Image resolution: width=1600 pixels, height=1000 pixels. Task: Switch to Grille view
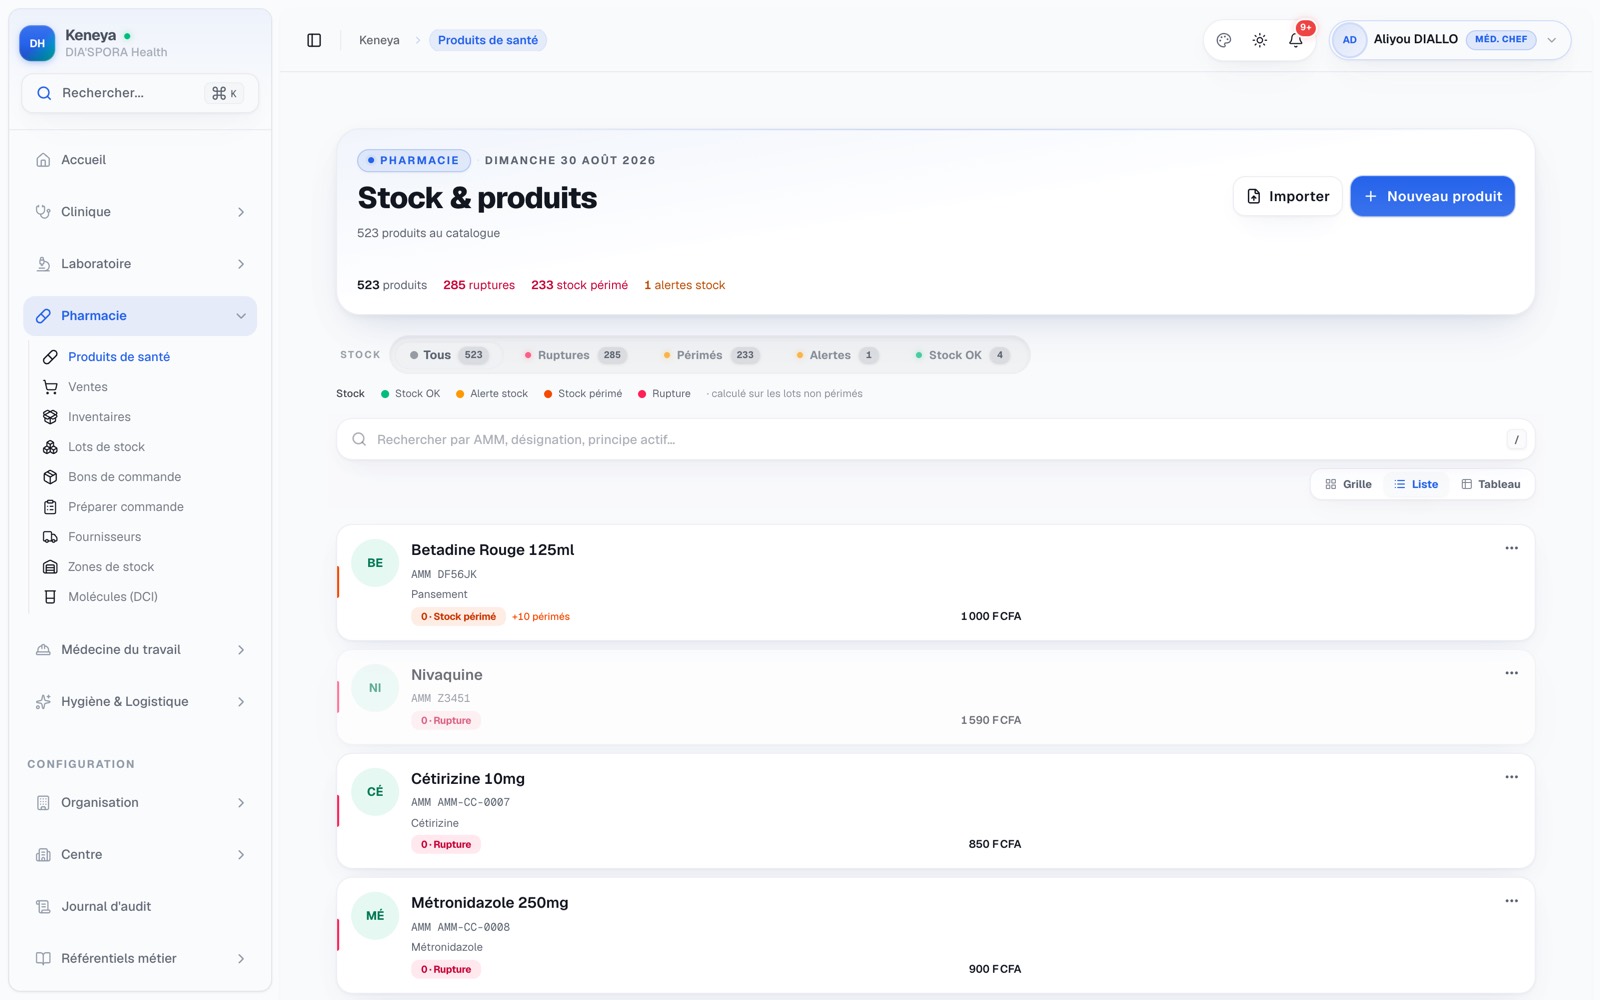(x=1348, y=484)
